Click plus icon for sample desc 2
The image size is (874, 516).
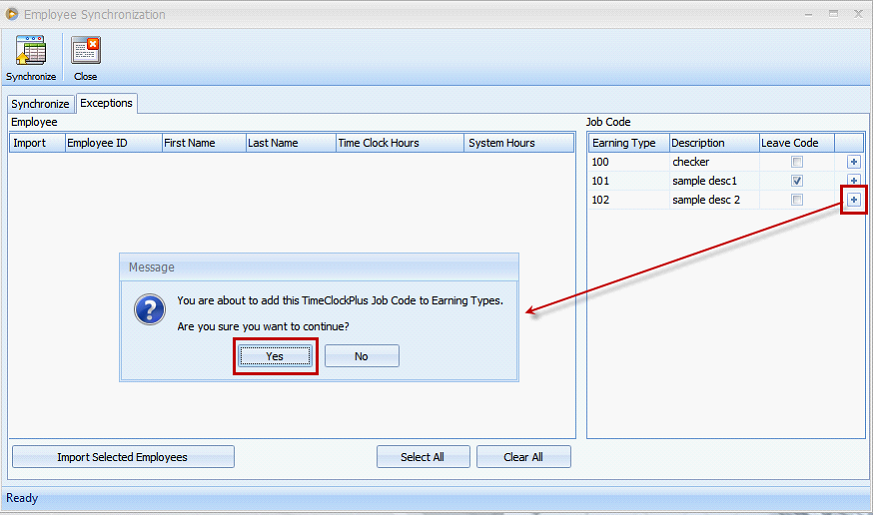pyautogui.click(x=853, y=199)
